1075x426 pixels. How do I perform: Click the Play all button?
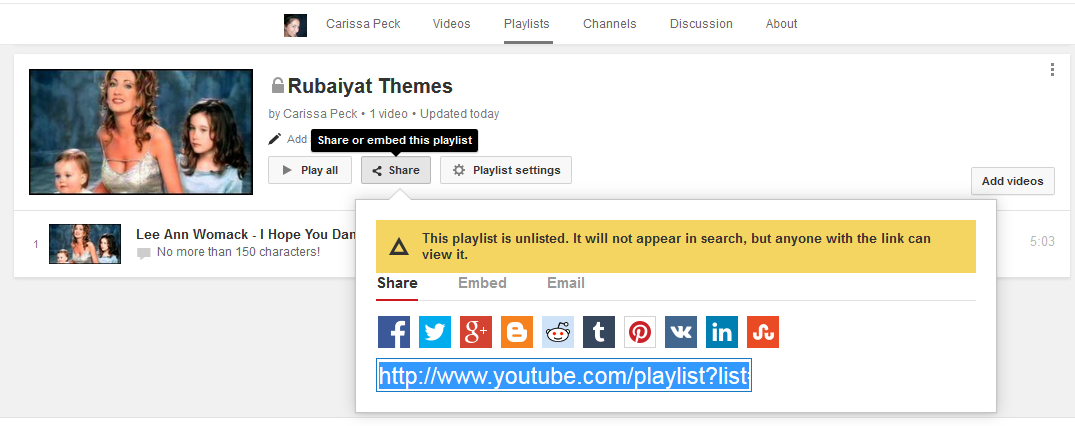[310, 170]
